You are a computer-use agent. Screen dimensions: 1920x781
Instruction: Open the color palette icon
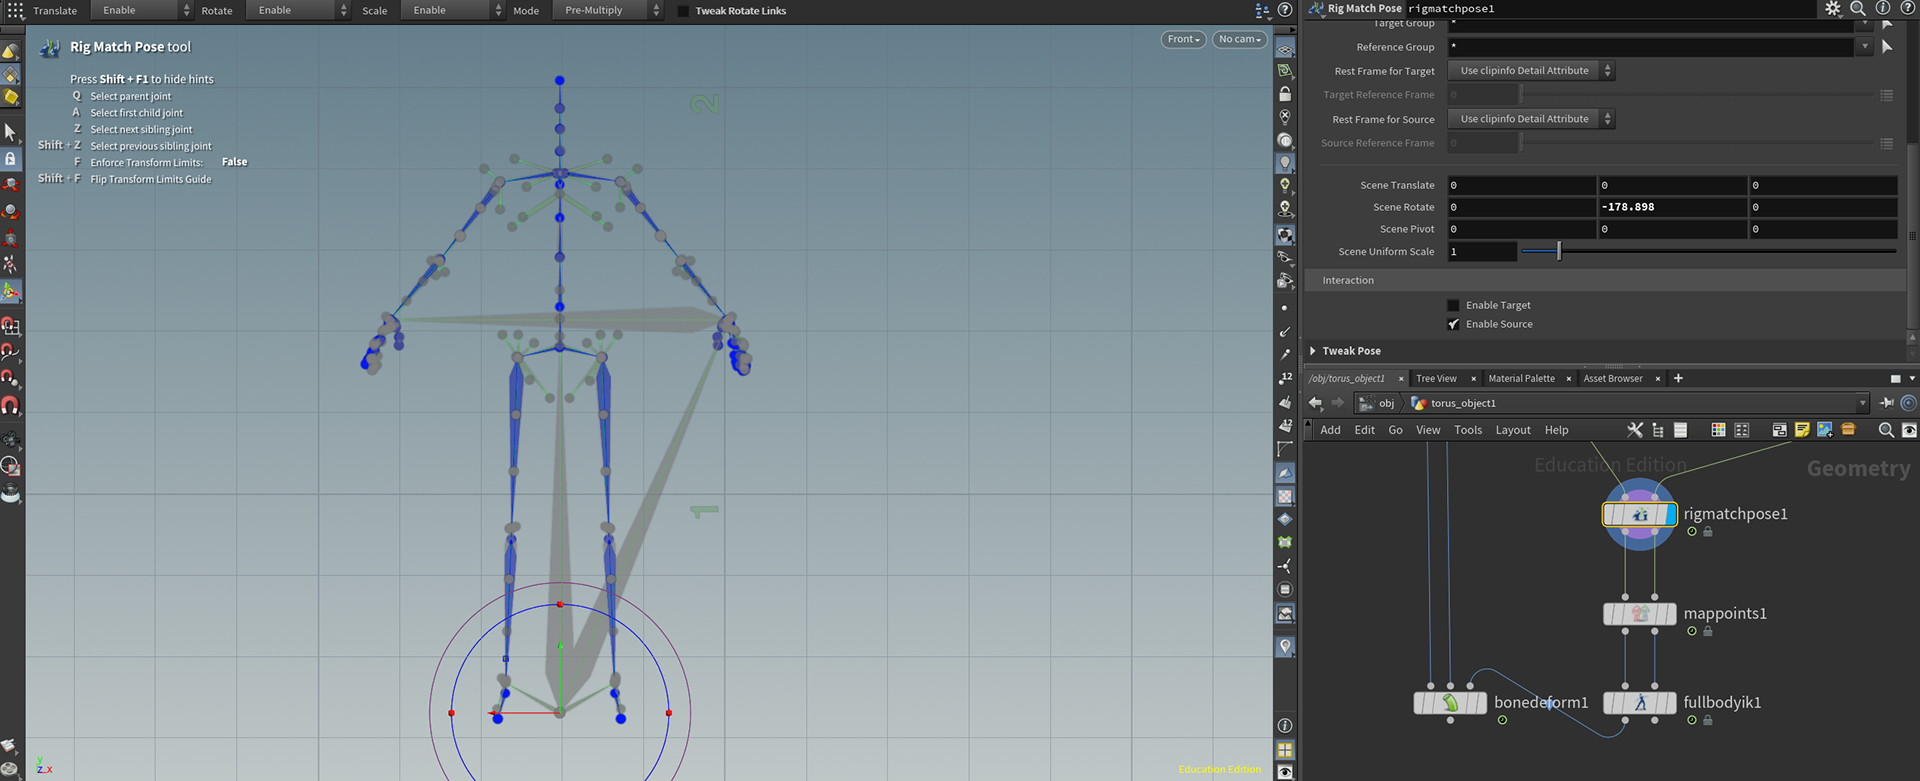point(1718,430)
